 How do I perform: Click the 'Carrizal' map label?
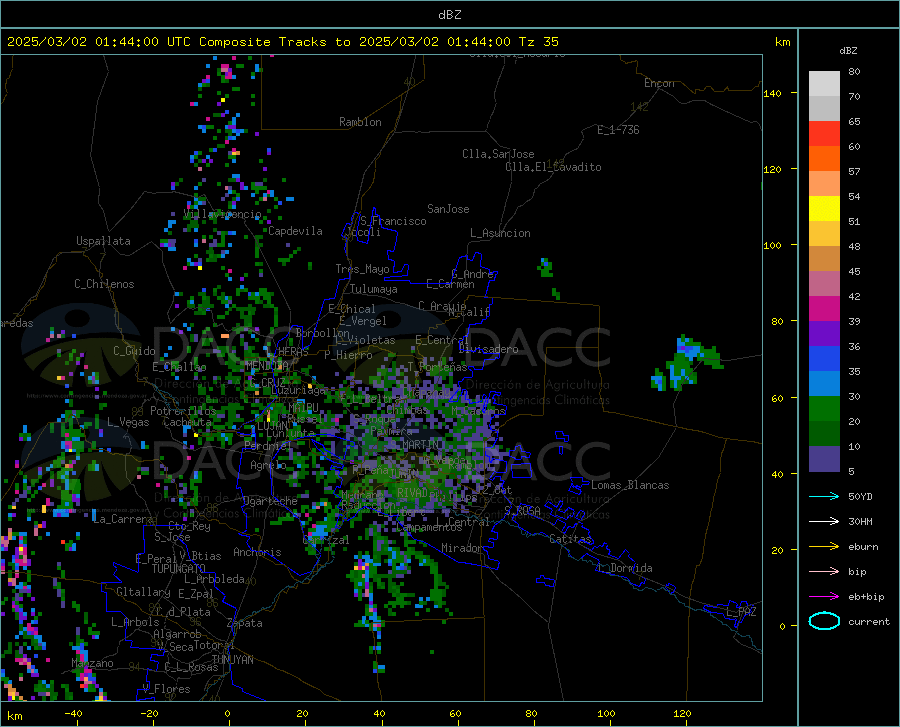325,540
